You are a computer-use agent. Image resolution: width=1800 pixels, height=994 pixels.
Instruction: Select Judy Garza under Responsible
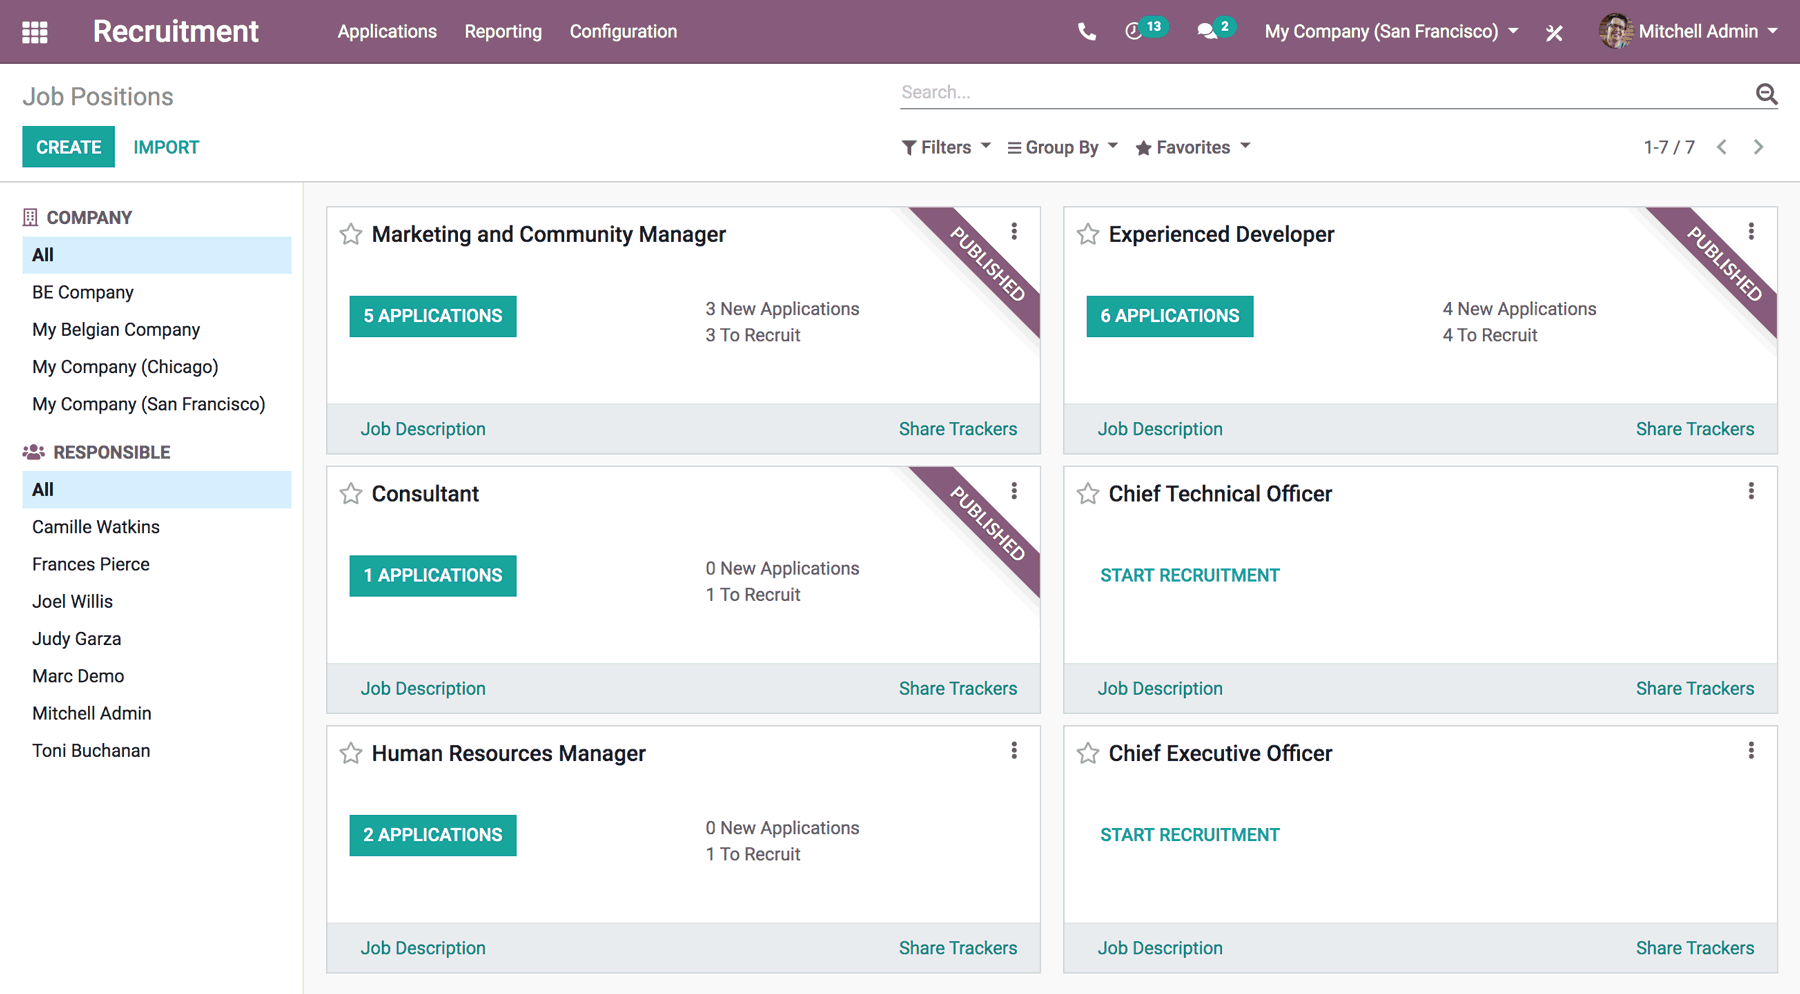[76, 638]
